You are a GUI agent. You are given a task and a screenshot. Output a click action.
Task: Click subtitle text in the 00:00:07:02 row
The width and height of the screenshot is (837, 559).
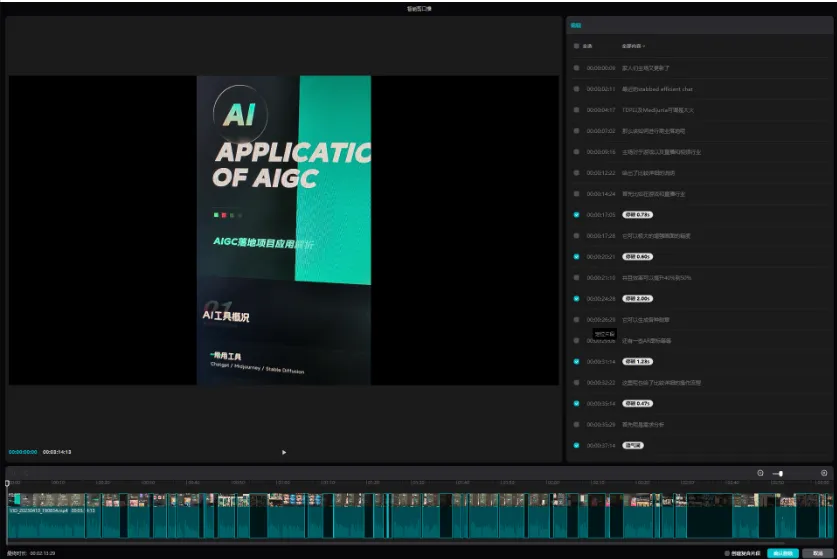[653, 131]
